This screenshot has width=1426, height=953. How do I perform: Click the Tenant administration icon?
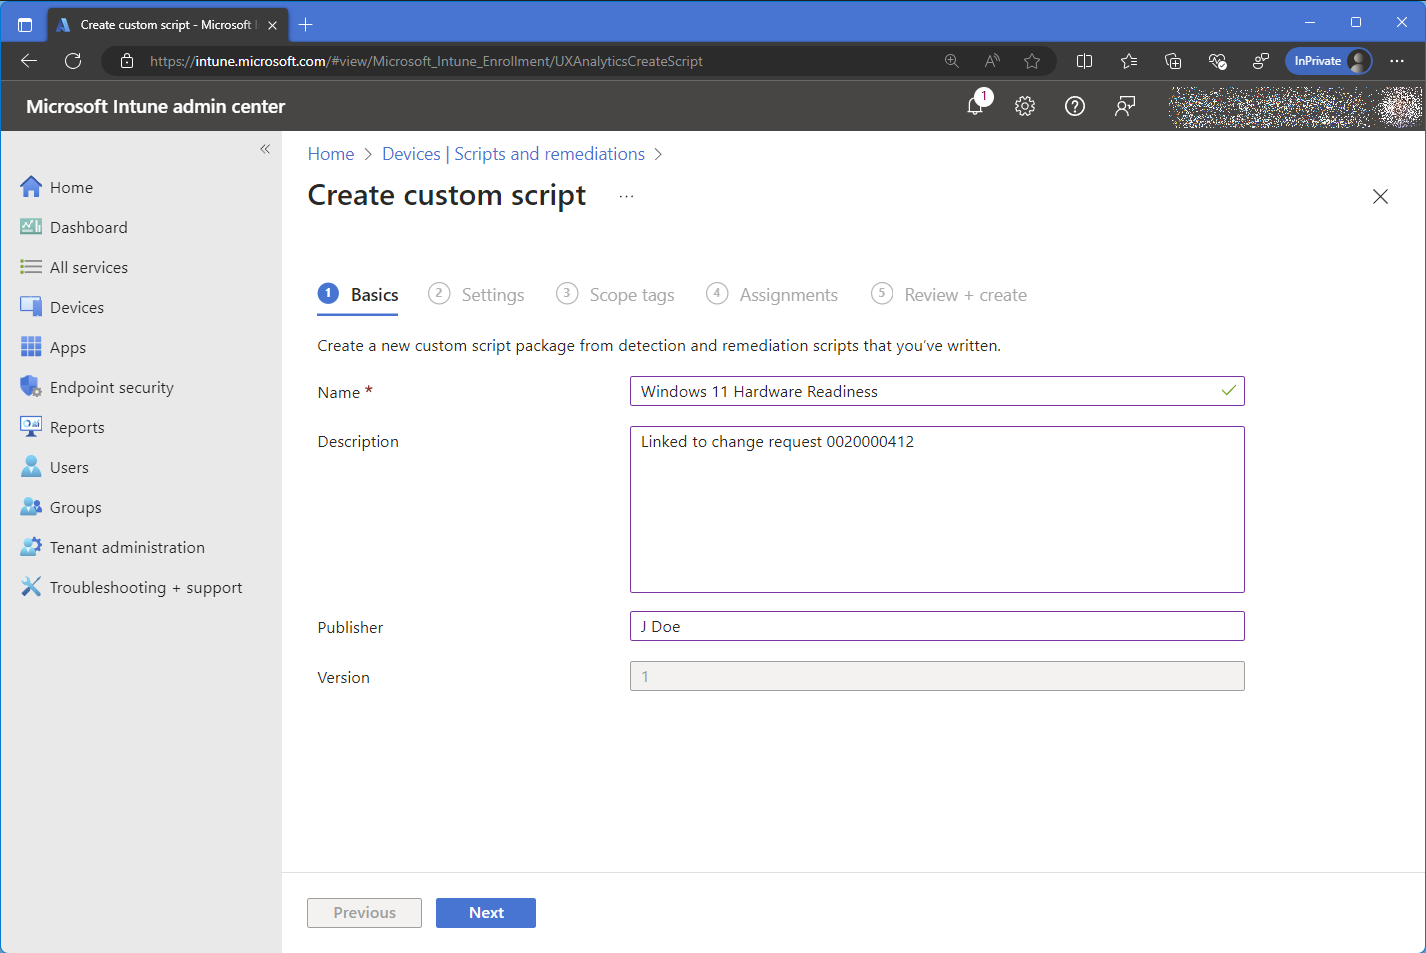(31, 547)
